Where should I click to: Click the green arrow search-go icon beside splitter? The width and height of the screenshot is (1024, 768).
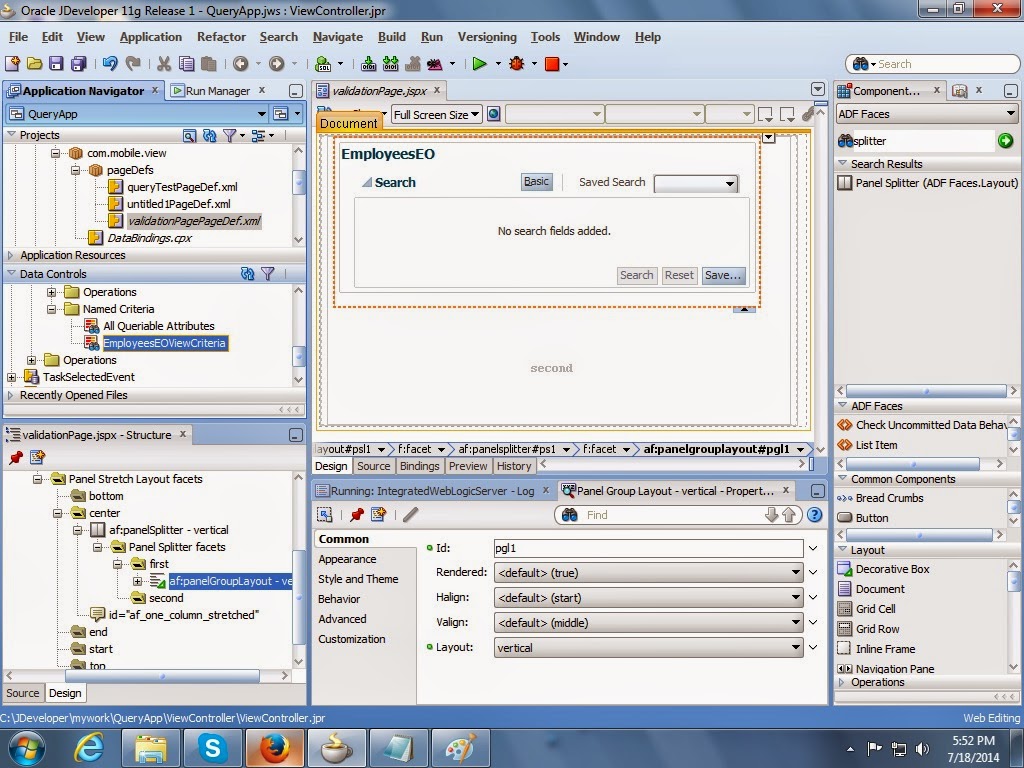coord(1005,140)
